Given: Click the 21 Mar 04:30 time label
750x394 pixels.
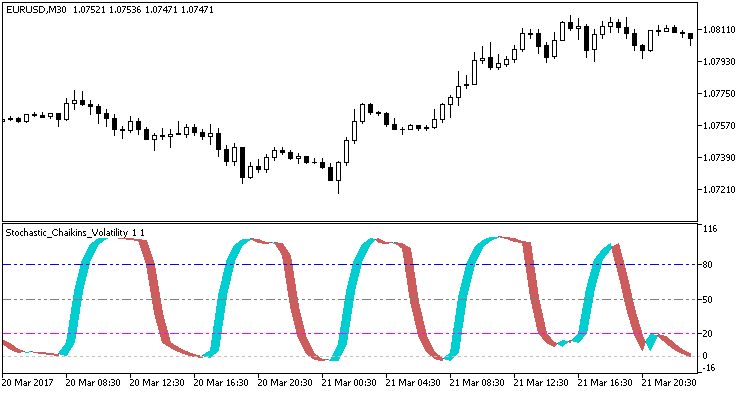Looking at the screenshot, I should tap(413, 383).
